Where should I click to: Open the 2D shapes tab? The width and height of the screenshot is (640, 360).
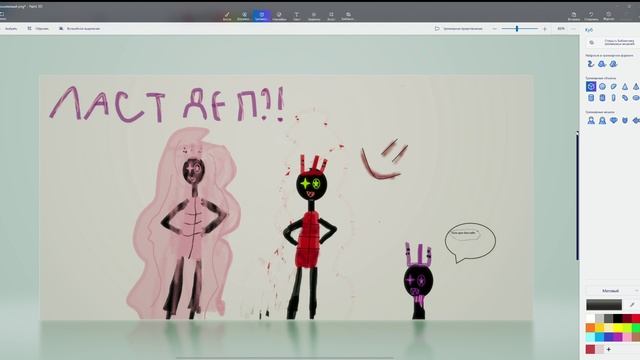pyautogui.click(x=244, y=16)
